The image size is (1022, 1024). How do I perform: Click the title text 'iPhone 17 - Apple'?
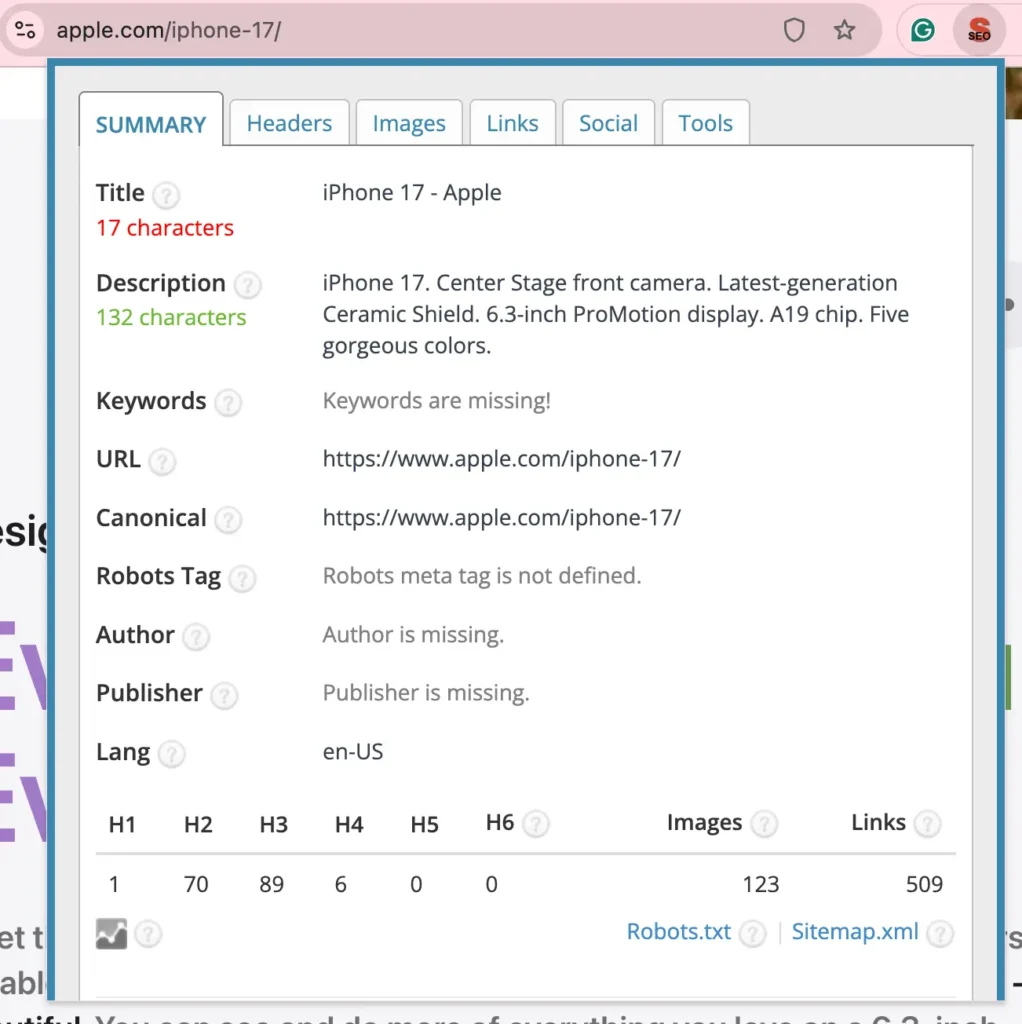coord(412,193)
